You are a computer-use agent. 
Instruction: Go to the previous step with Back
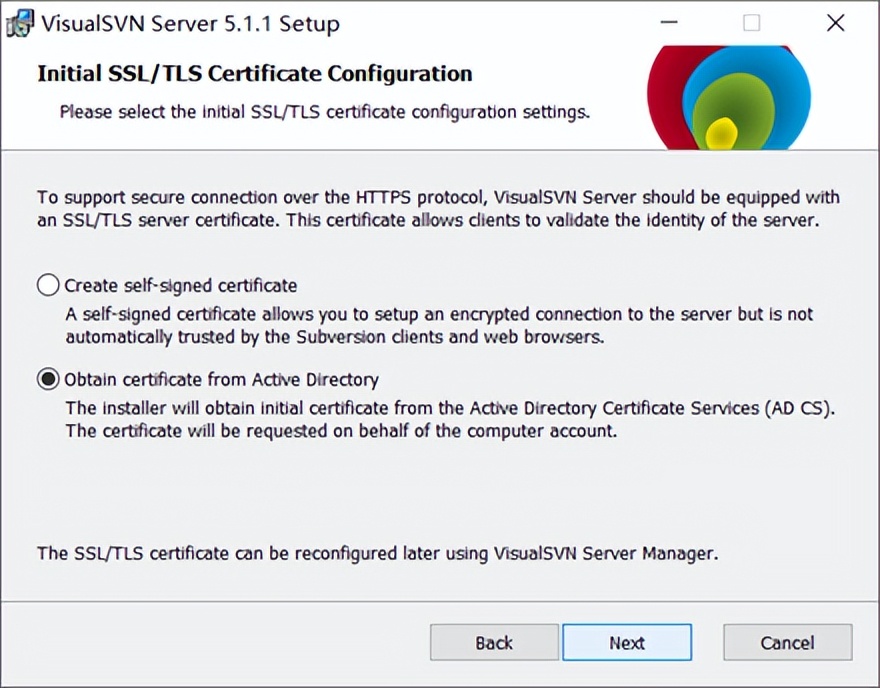494,643
